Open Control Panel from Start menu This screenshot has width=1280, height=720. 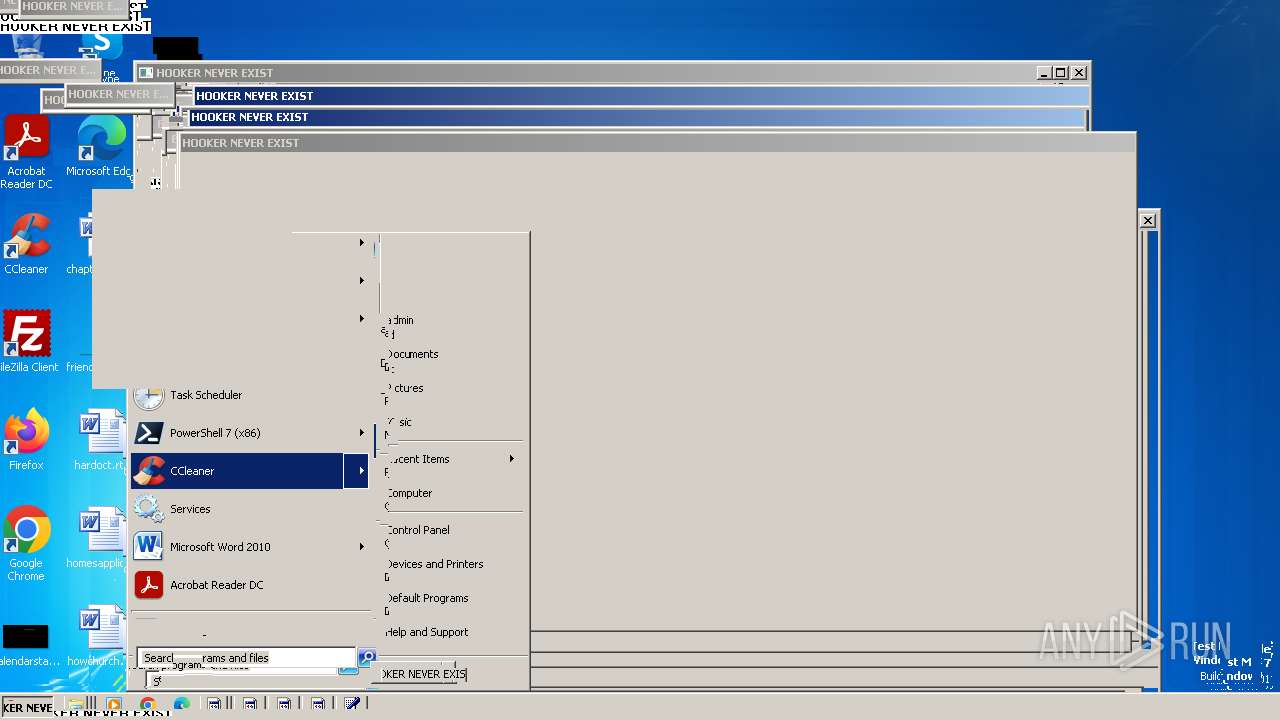pos(417,530)
